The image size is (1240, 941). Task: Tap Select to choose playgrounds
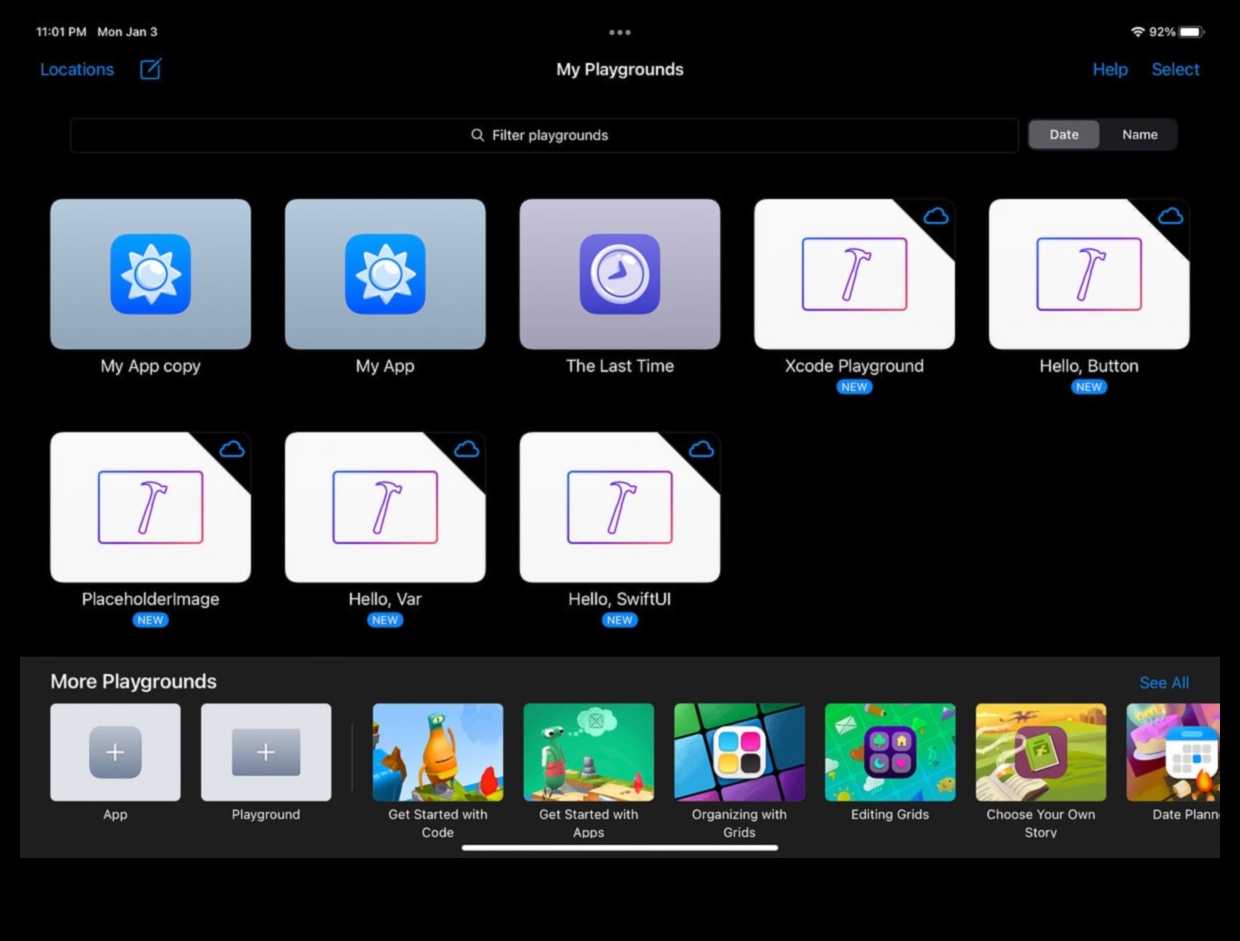[1175, 69]
